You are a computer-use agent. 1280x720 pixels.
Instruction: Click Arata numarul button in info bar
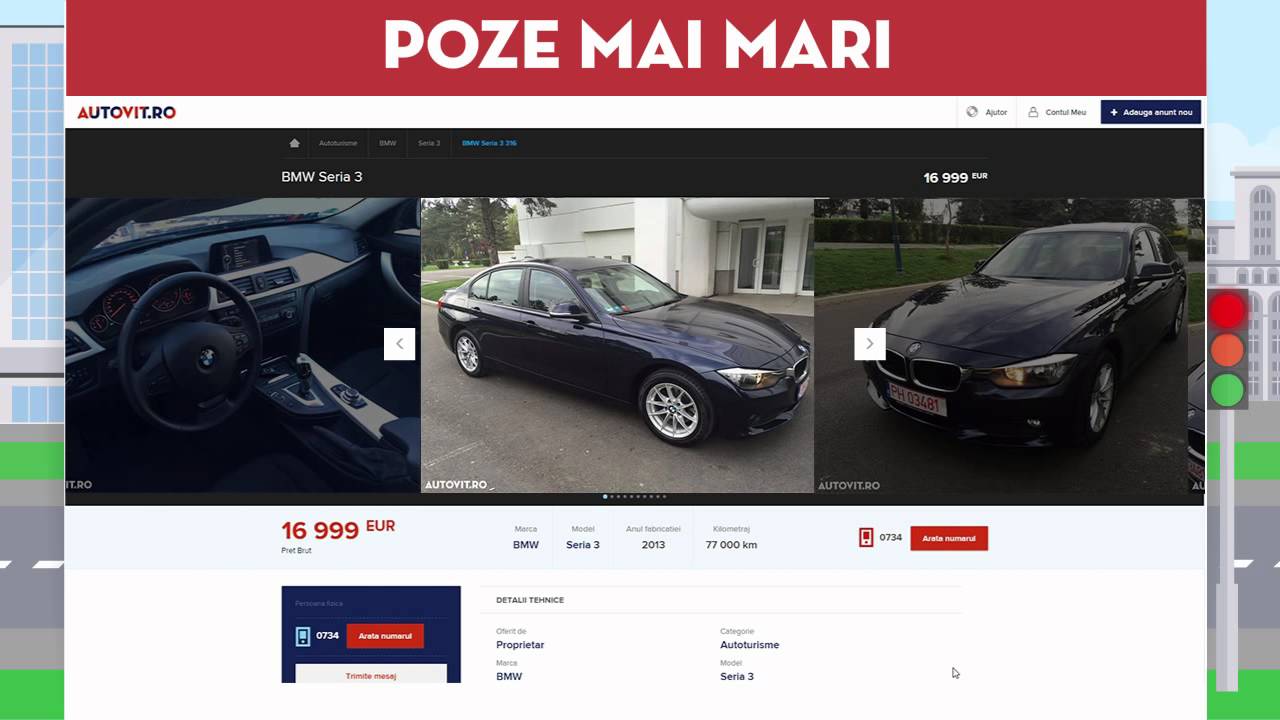pyautogui.click(x=949, y=538)
